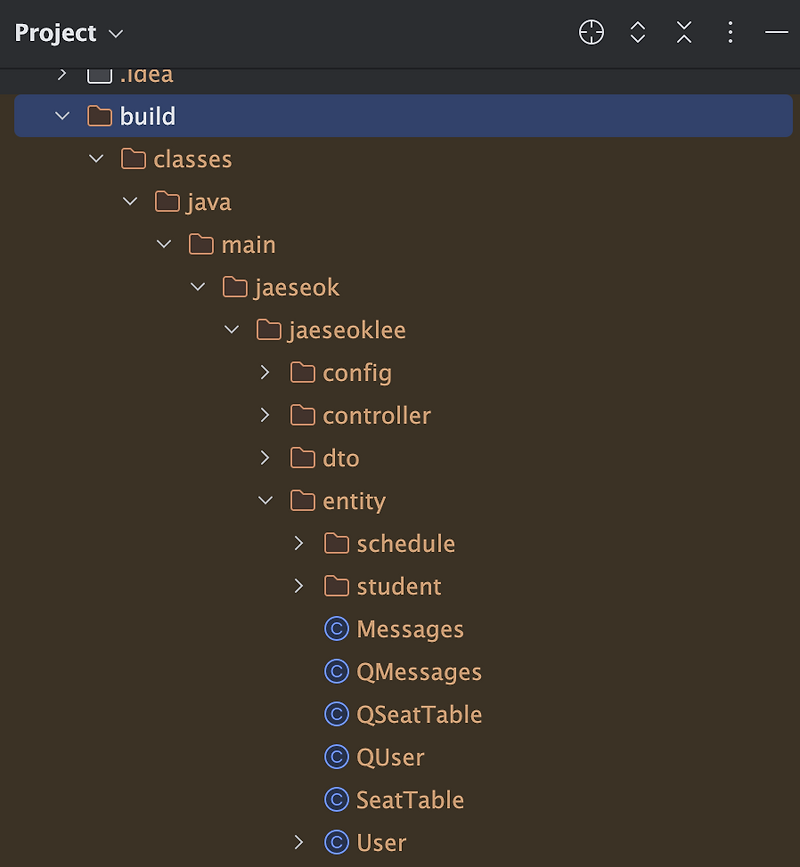Open the More options kebab menu
The image size is (800, 867).
tap(730, 32)
